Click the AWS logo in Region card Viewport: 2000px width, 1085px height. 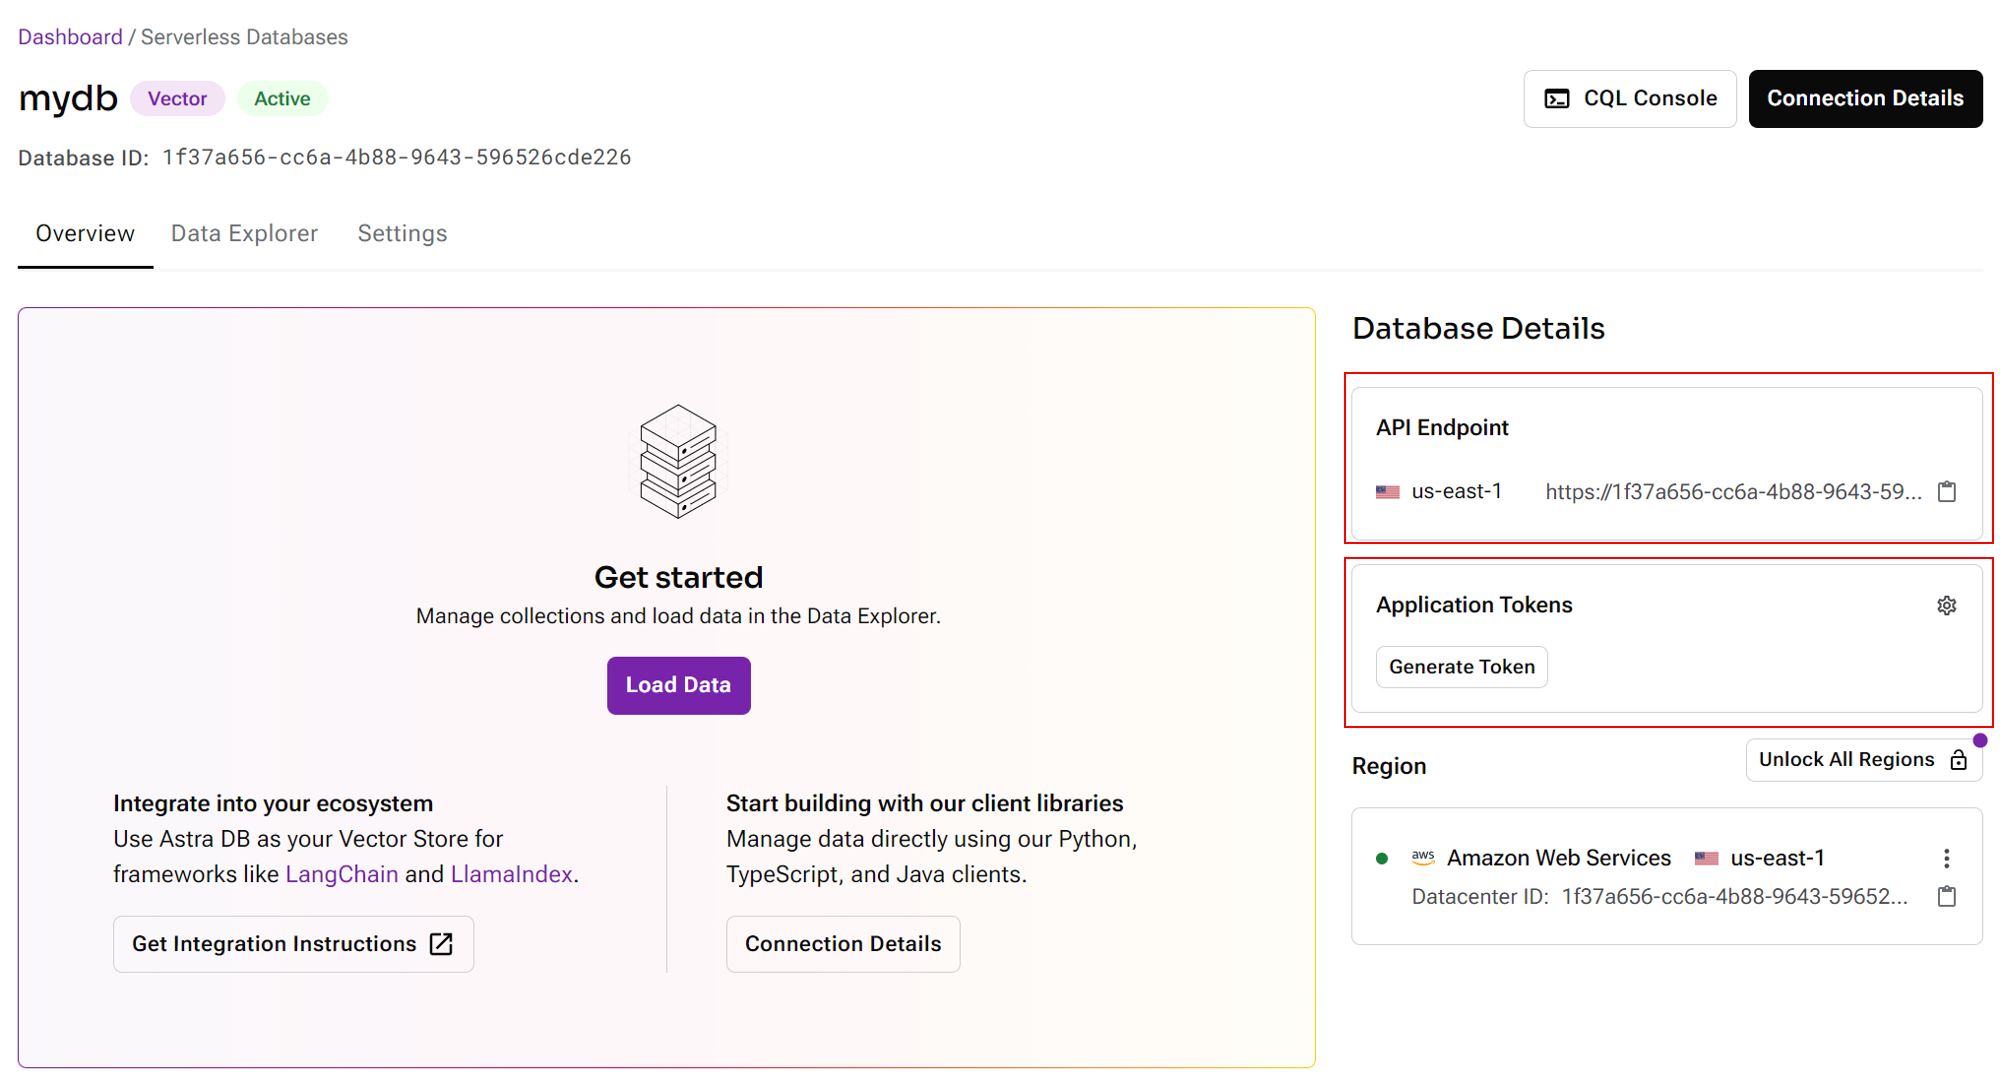point(1422,857)
